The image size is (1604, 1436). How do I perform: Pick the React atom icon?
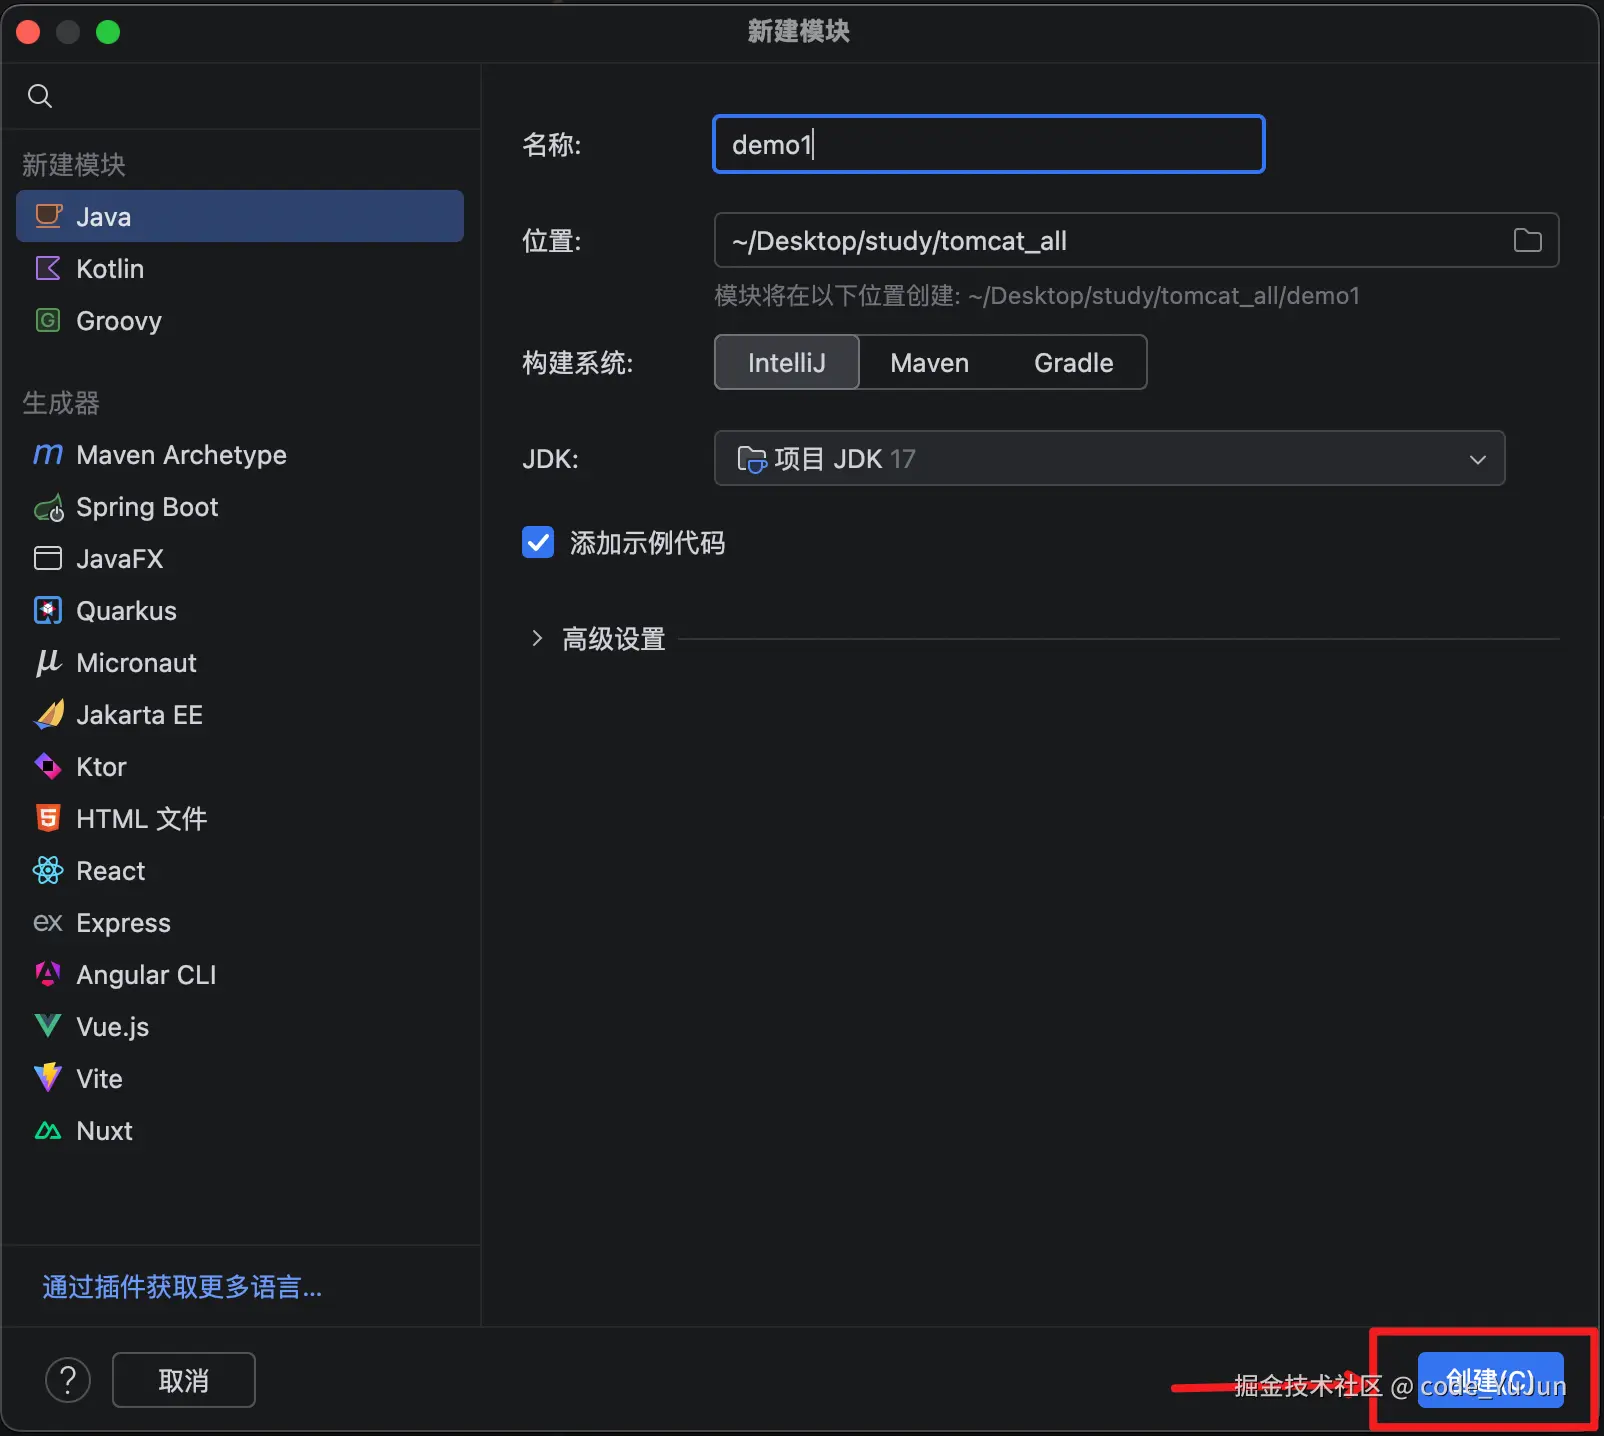48,870
